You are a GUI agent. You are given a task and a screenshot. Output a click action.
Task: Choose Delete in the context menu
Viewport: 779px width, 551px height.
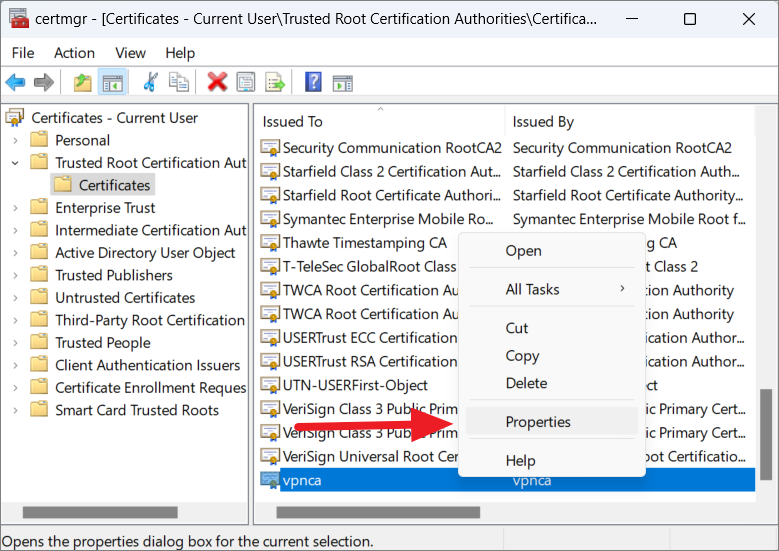pos(551,383)
